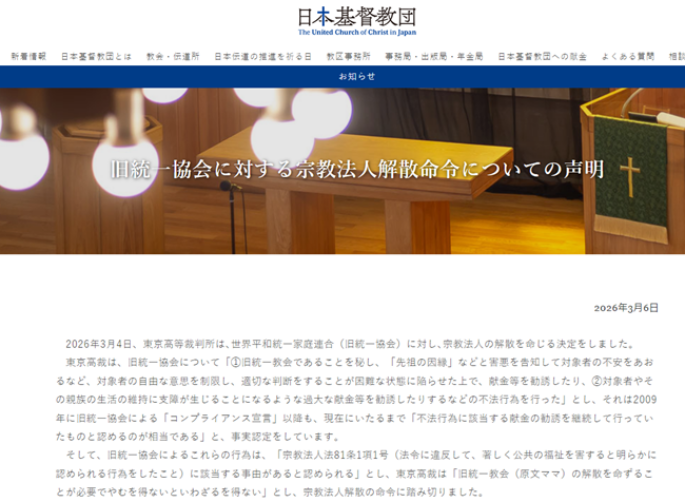Screen dimensions: 685x502
Task: Open the 新着情報 menu item
Action: coord(28,56)
